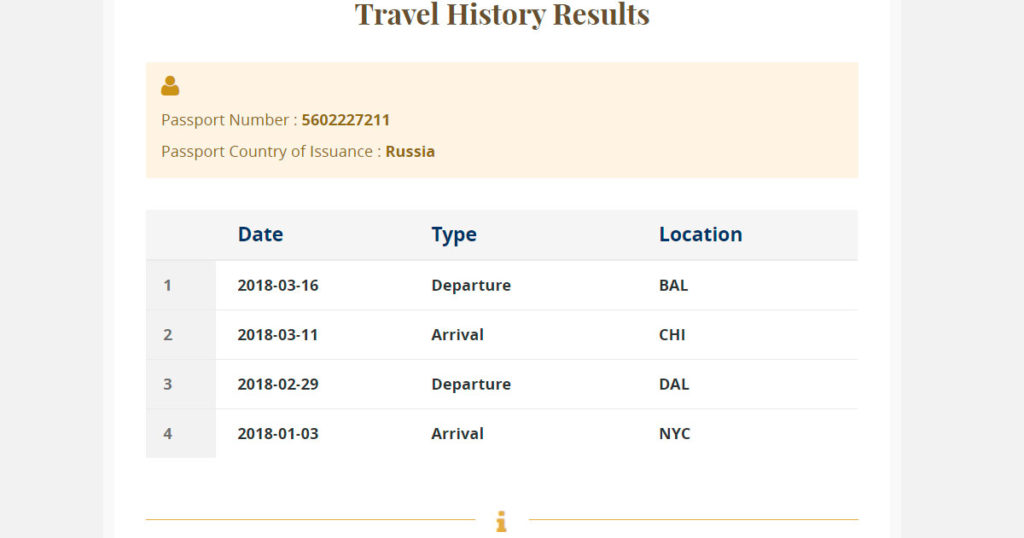Viewport: 1024px width, 538px height.
Task: Click the DAL location cell
Action: (674, 384)
